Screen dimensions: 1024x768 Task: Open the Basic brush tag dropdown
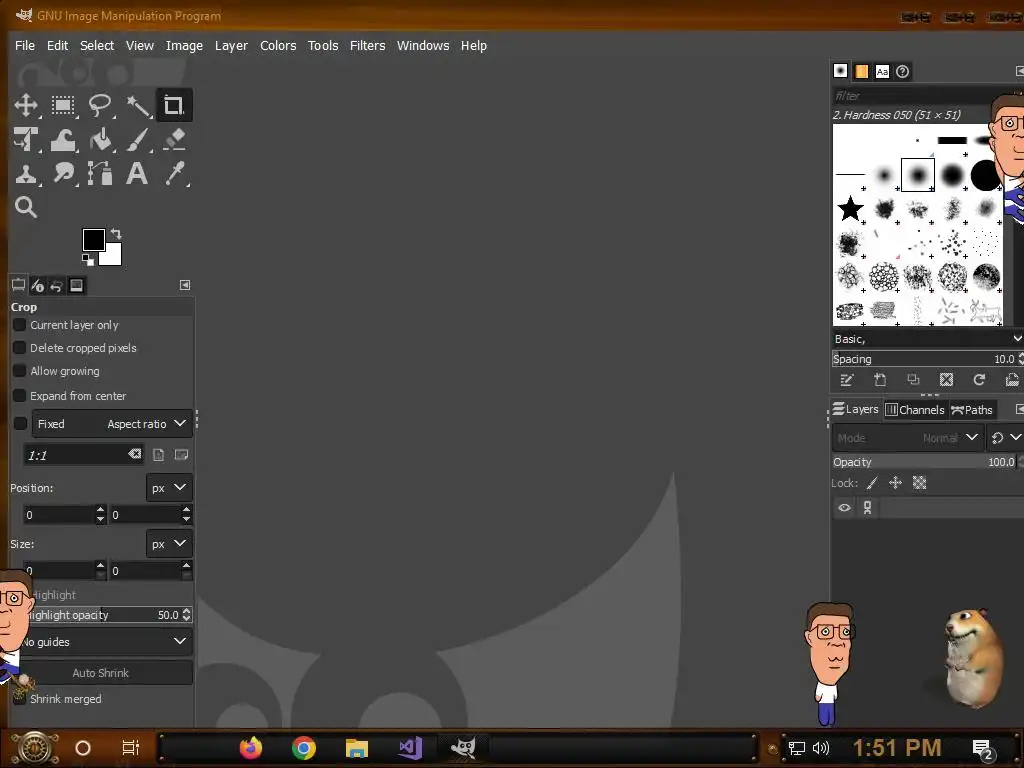pos(927,339)
